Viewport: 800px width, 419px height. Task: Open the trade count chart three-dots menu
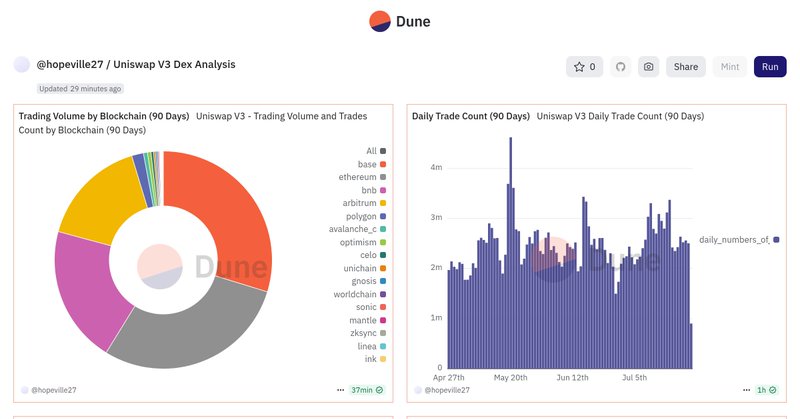(x=746, y=390)
